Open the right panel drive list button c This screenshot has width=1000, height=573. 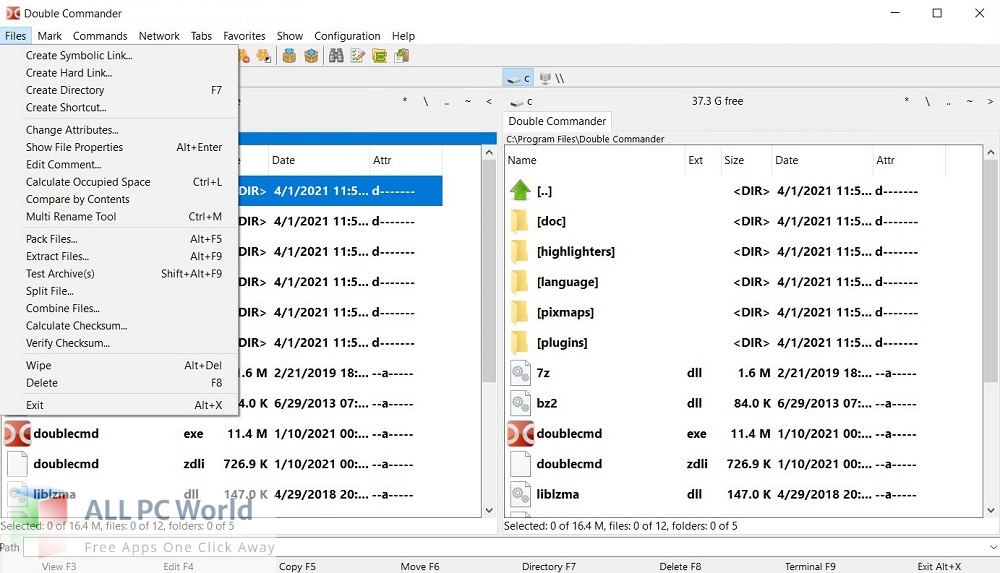point(522,101)
